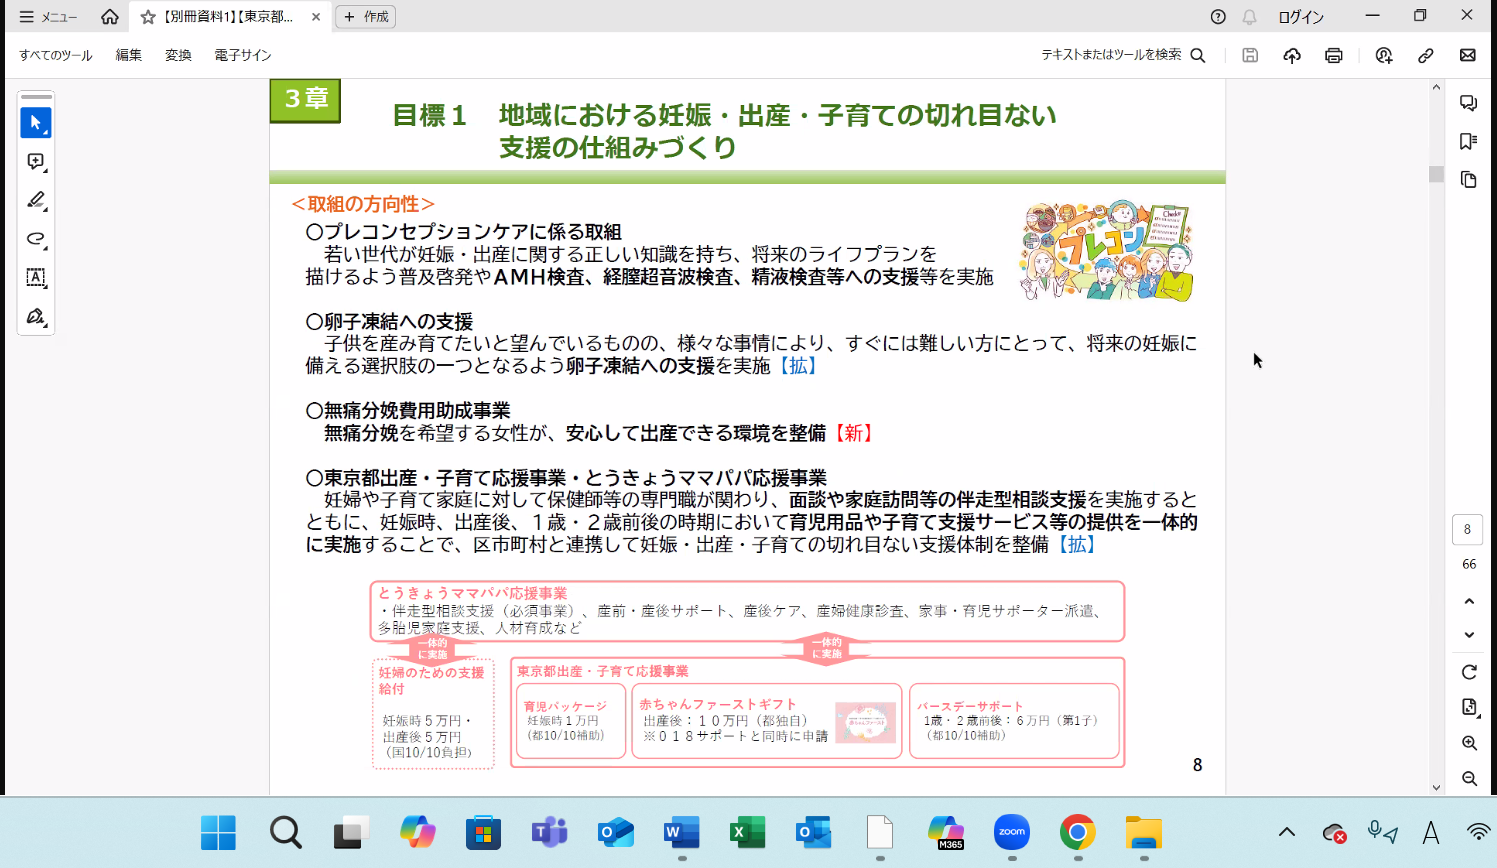Go to previous page with up chevron
Image resolution: width=1497 pixels, height=868 pixels.
[1469, 601]
